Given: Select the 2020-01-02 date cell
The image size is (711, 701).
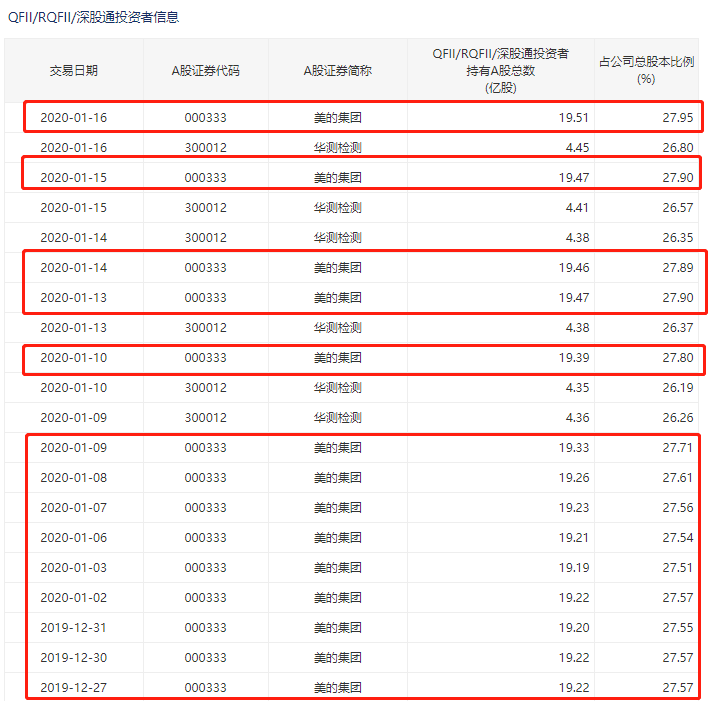Looking at the screenshot, I should (x=73, y=598).
